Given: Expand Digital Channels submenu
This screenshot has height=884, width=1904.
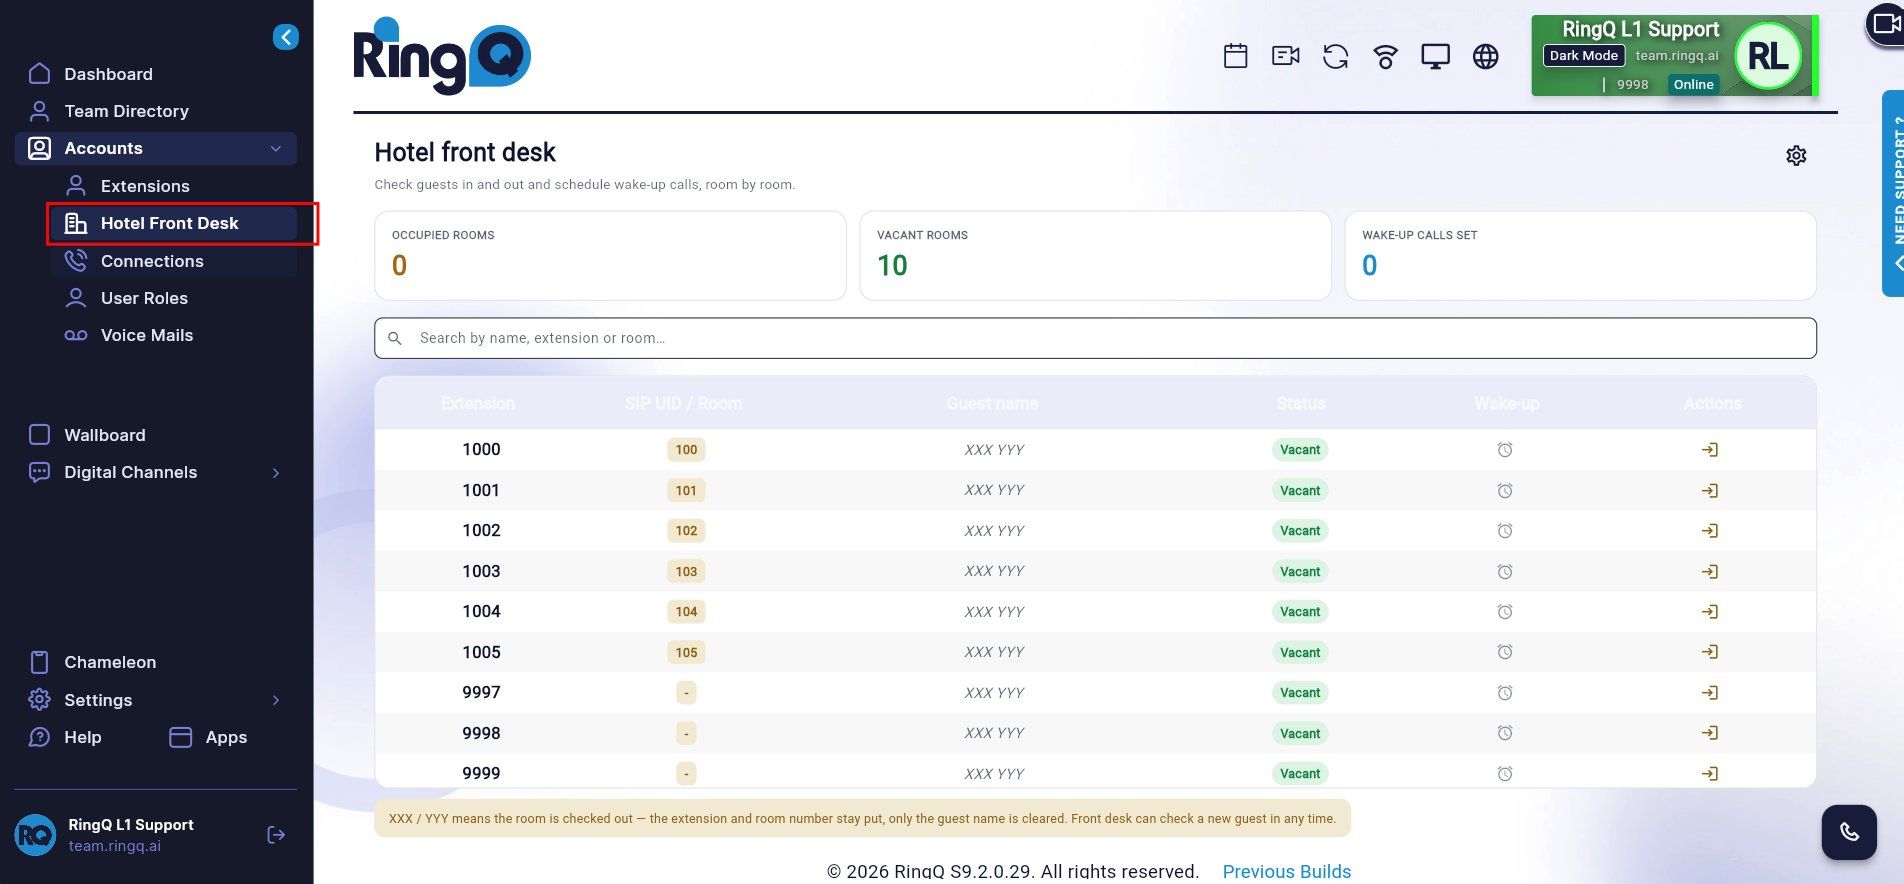Looking at the screenshot, I should tap(276, 473).
